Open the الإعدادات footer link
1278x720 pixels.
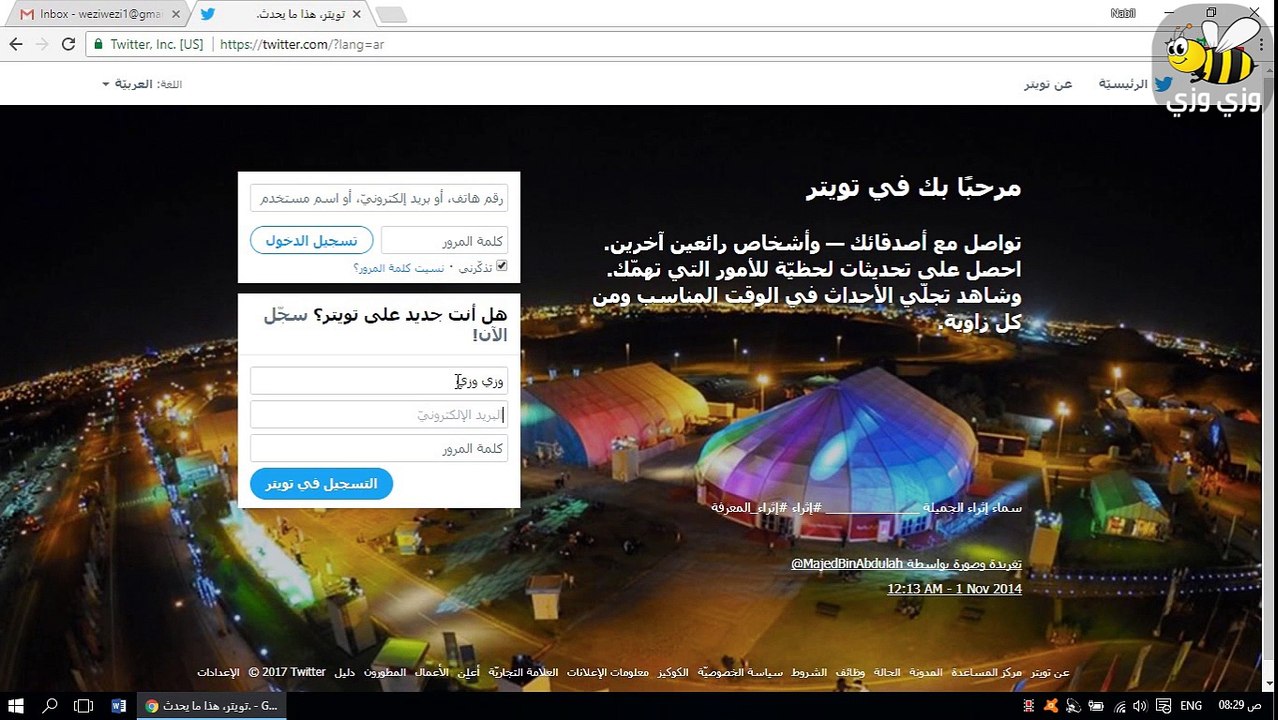pos(219,672)
